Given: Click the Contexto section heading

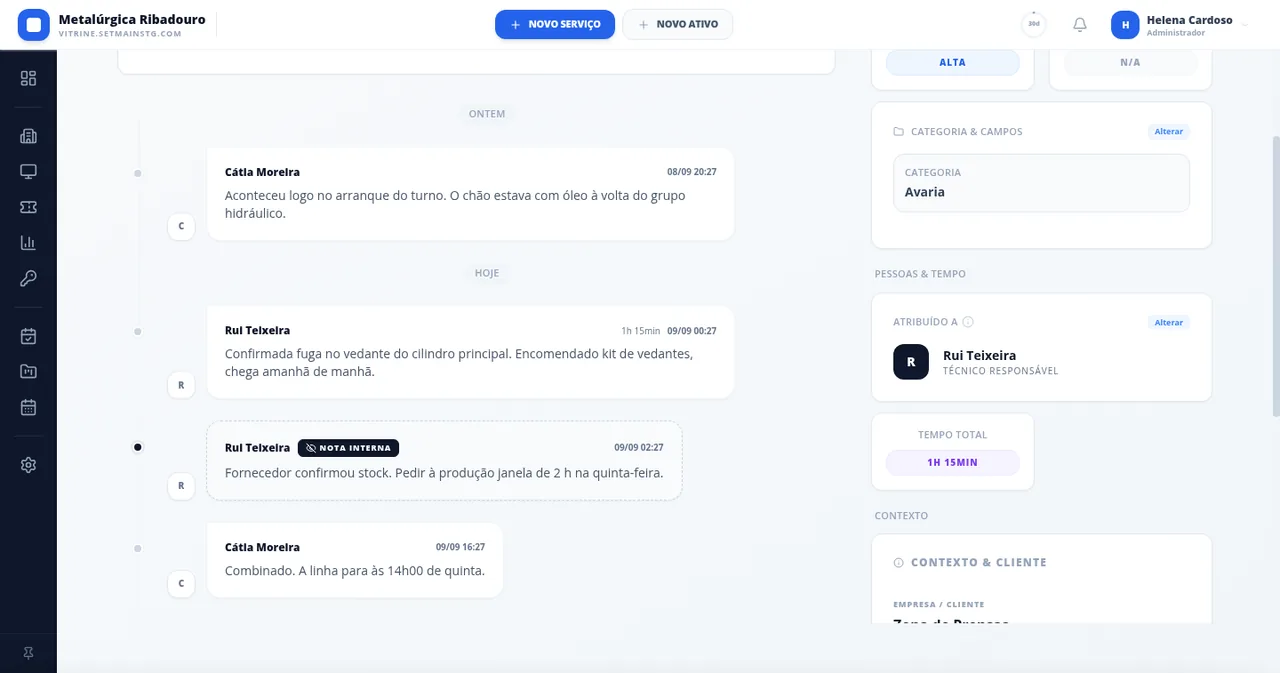Looking at the screenshot, I should pos(901,516).
